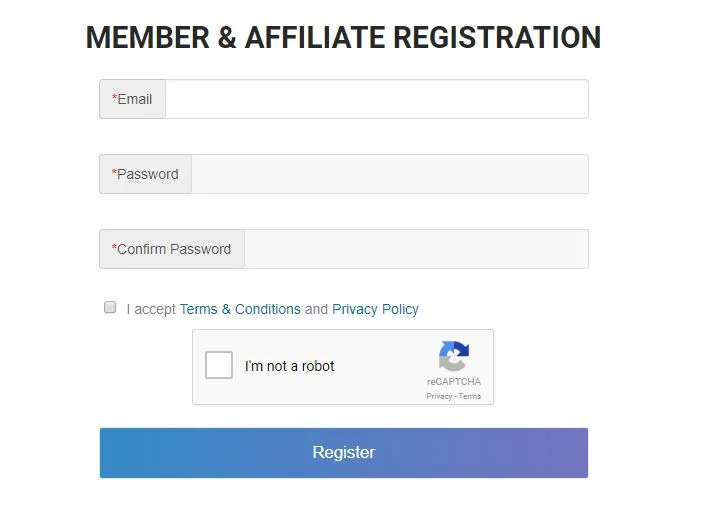
Task: Click into the Password text box
Action: (x=390, y=174)
